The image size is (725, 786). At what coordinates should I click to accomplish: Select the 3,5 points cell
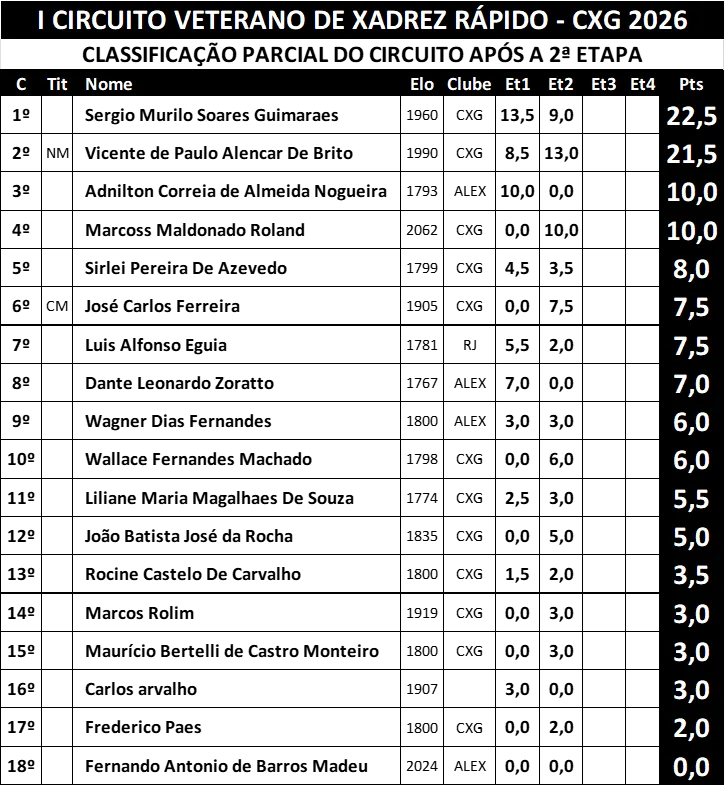tap(691, 576)
